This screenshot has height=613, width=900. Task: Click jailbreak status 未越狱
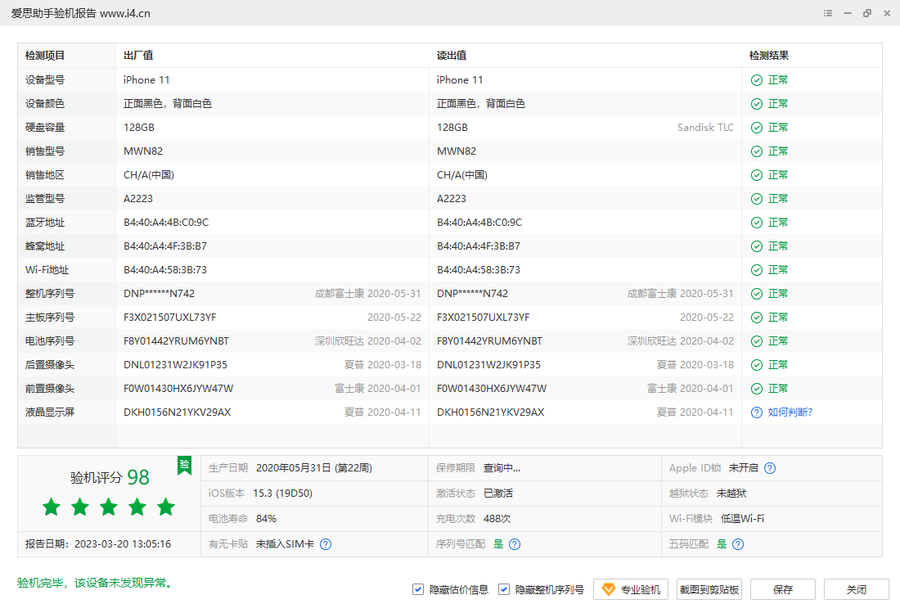click(x=731, y=494)
